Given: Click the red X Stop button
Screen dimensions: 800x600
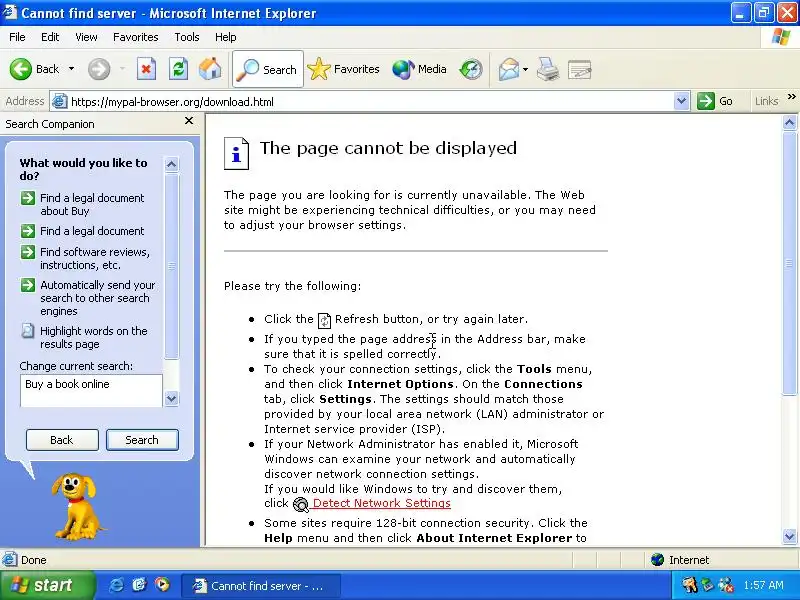Looking at the screenshot, I should (146, 69).
